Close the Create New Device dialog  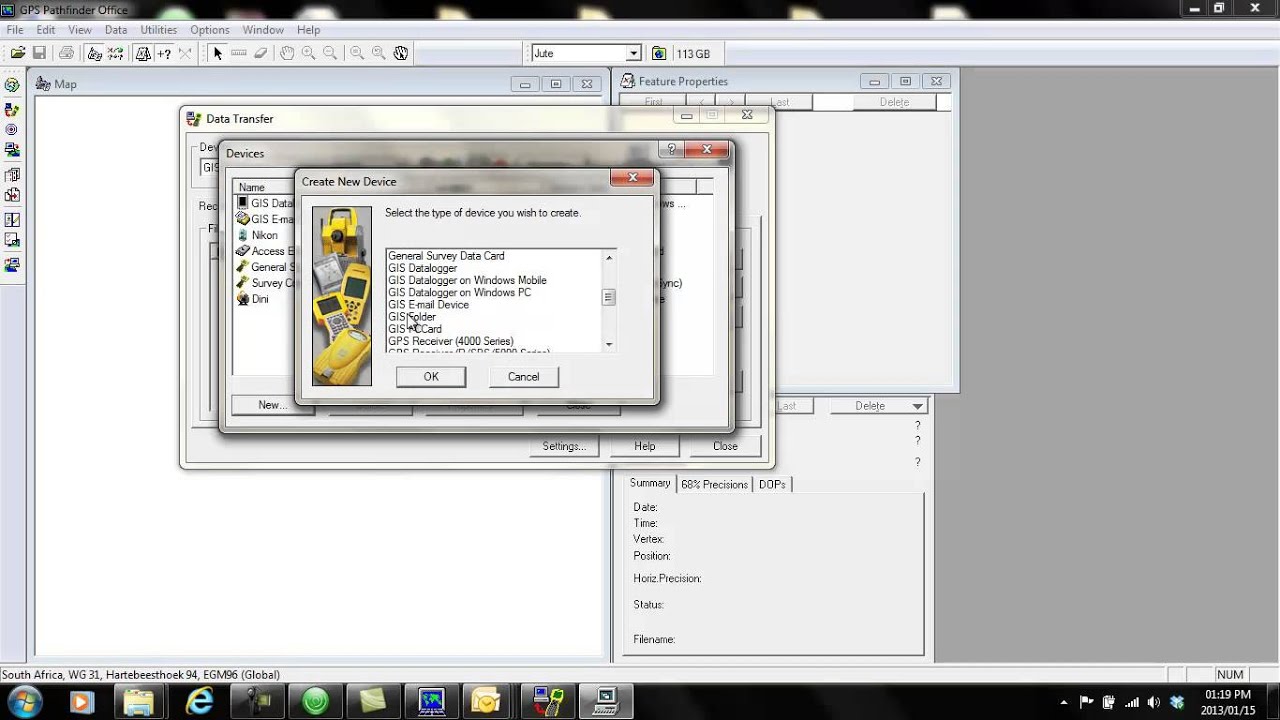click(x=632, y=179)
